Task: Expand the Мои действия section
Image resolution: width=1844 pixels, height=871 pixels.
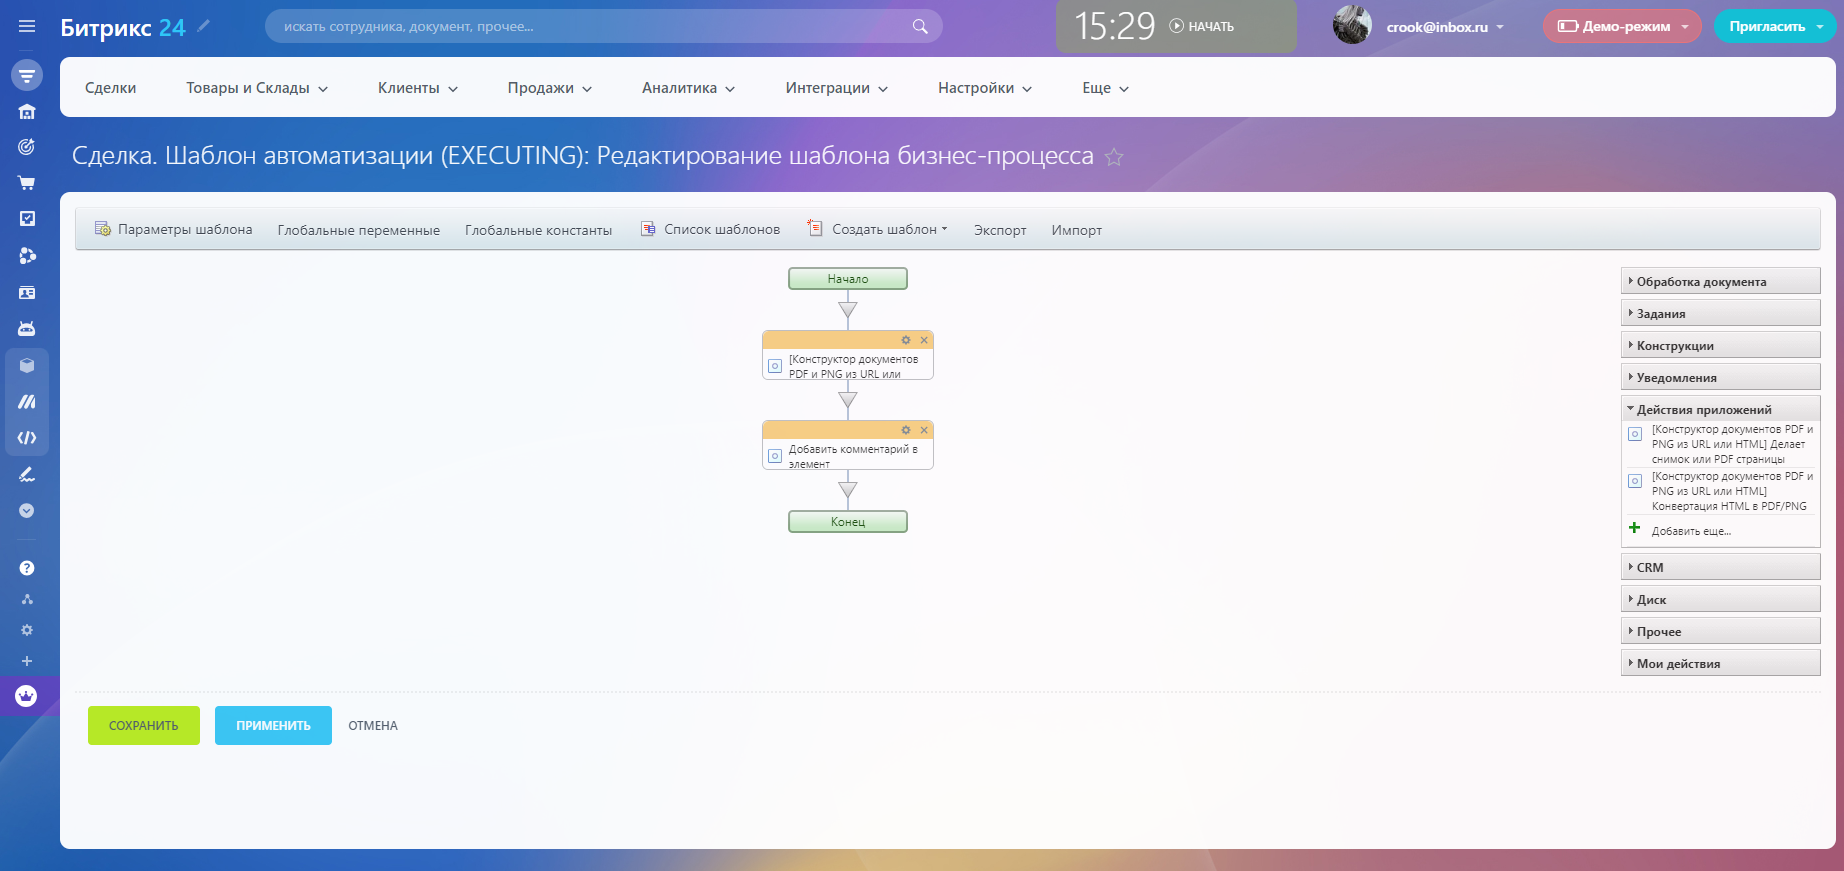Action: click(1720, 663)
